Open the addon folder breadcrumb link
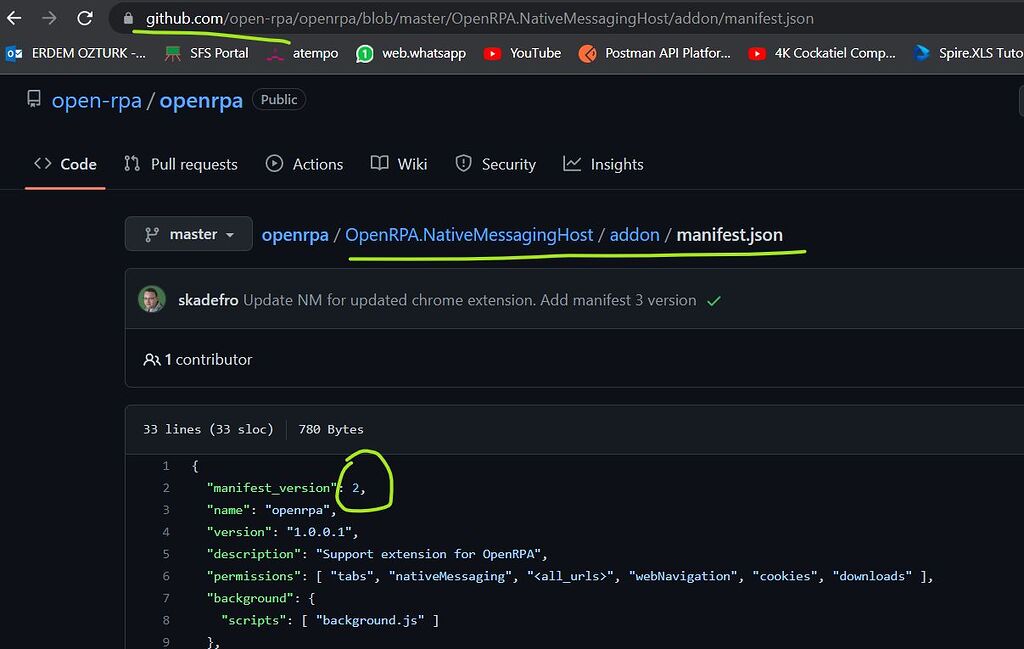1024x649 pixels. [x=634, y=233]
